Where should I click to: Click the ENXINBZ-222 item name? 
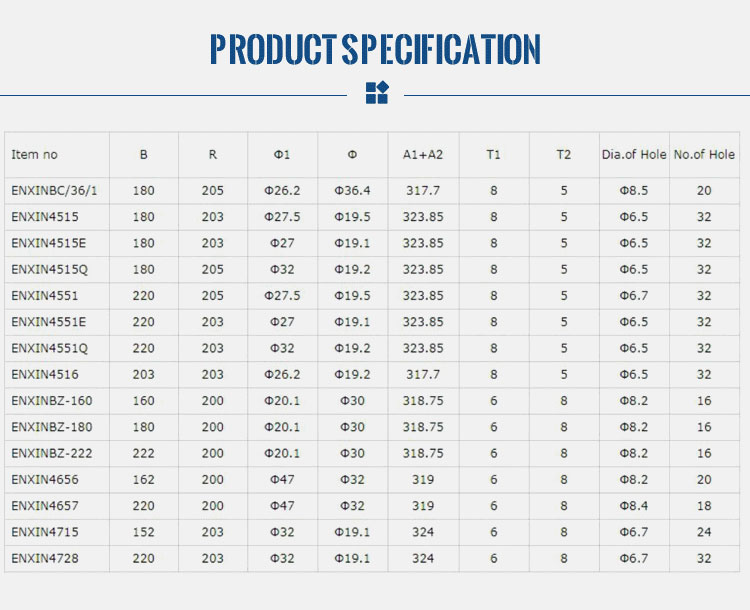(52, 453)
